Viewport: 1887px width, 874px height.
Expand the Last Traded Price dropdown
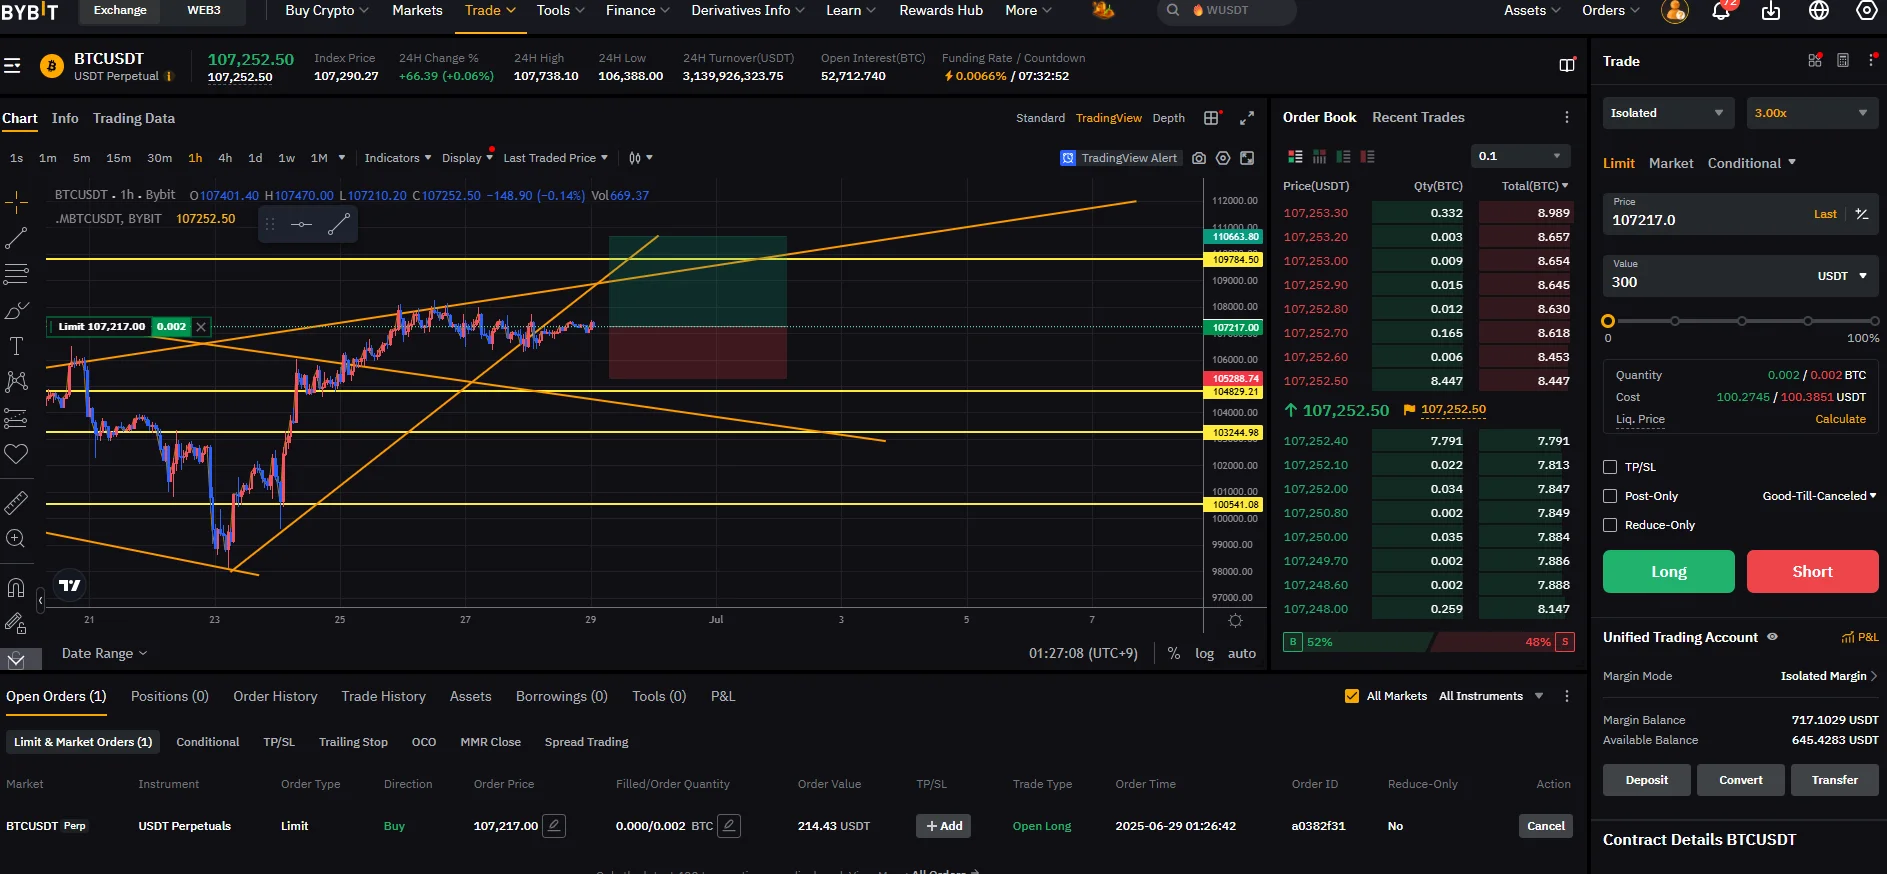[x=555, y=158]
